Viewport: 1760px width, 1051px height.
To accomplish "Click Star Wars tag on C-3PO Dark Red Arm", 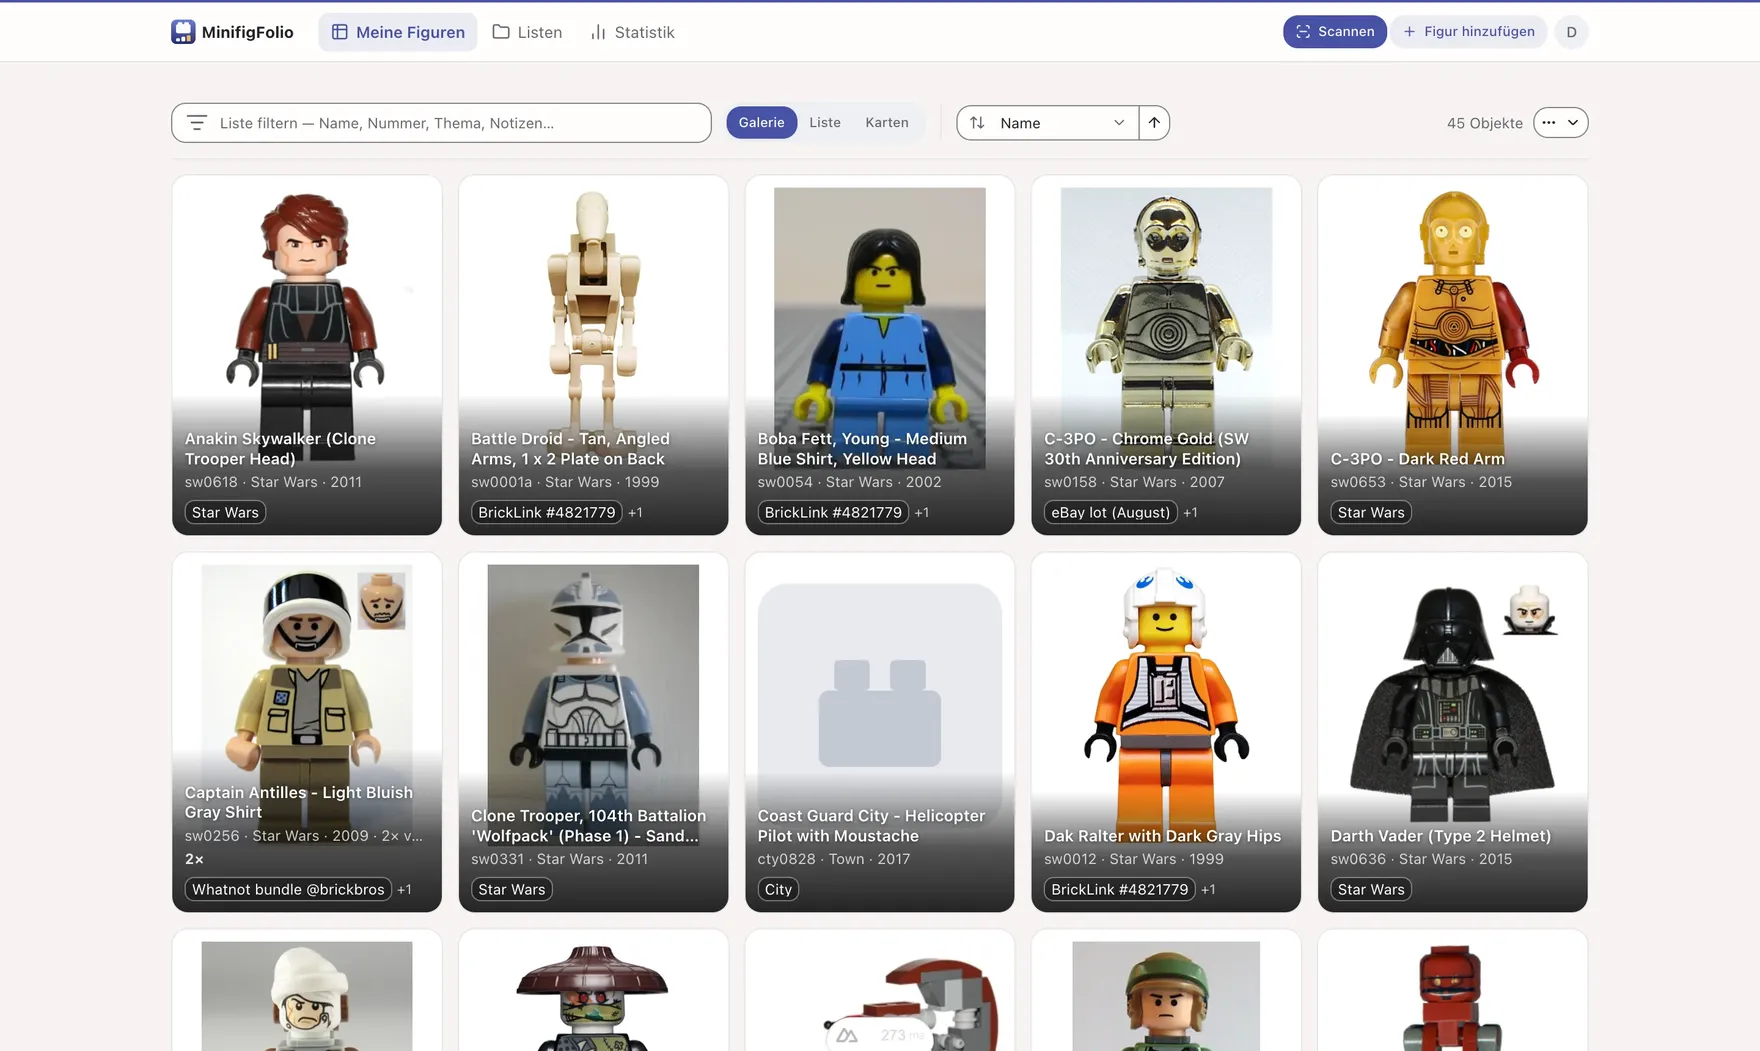I will 1371,512.
